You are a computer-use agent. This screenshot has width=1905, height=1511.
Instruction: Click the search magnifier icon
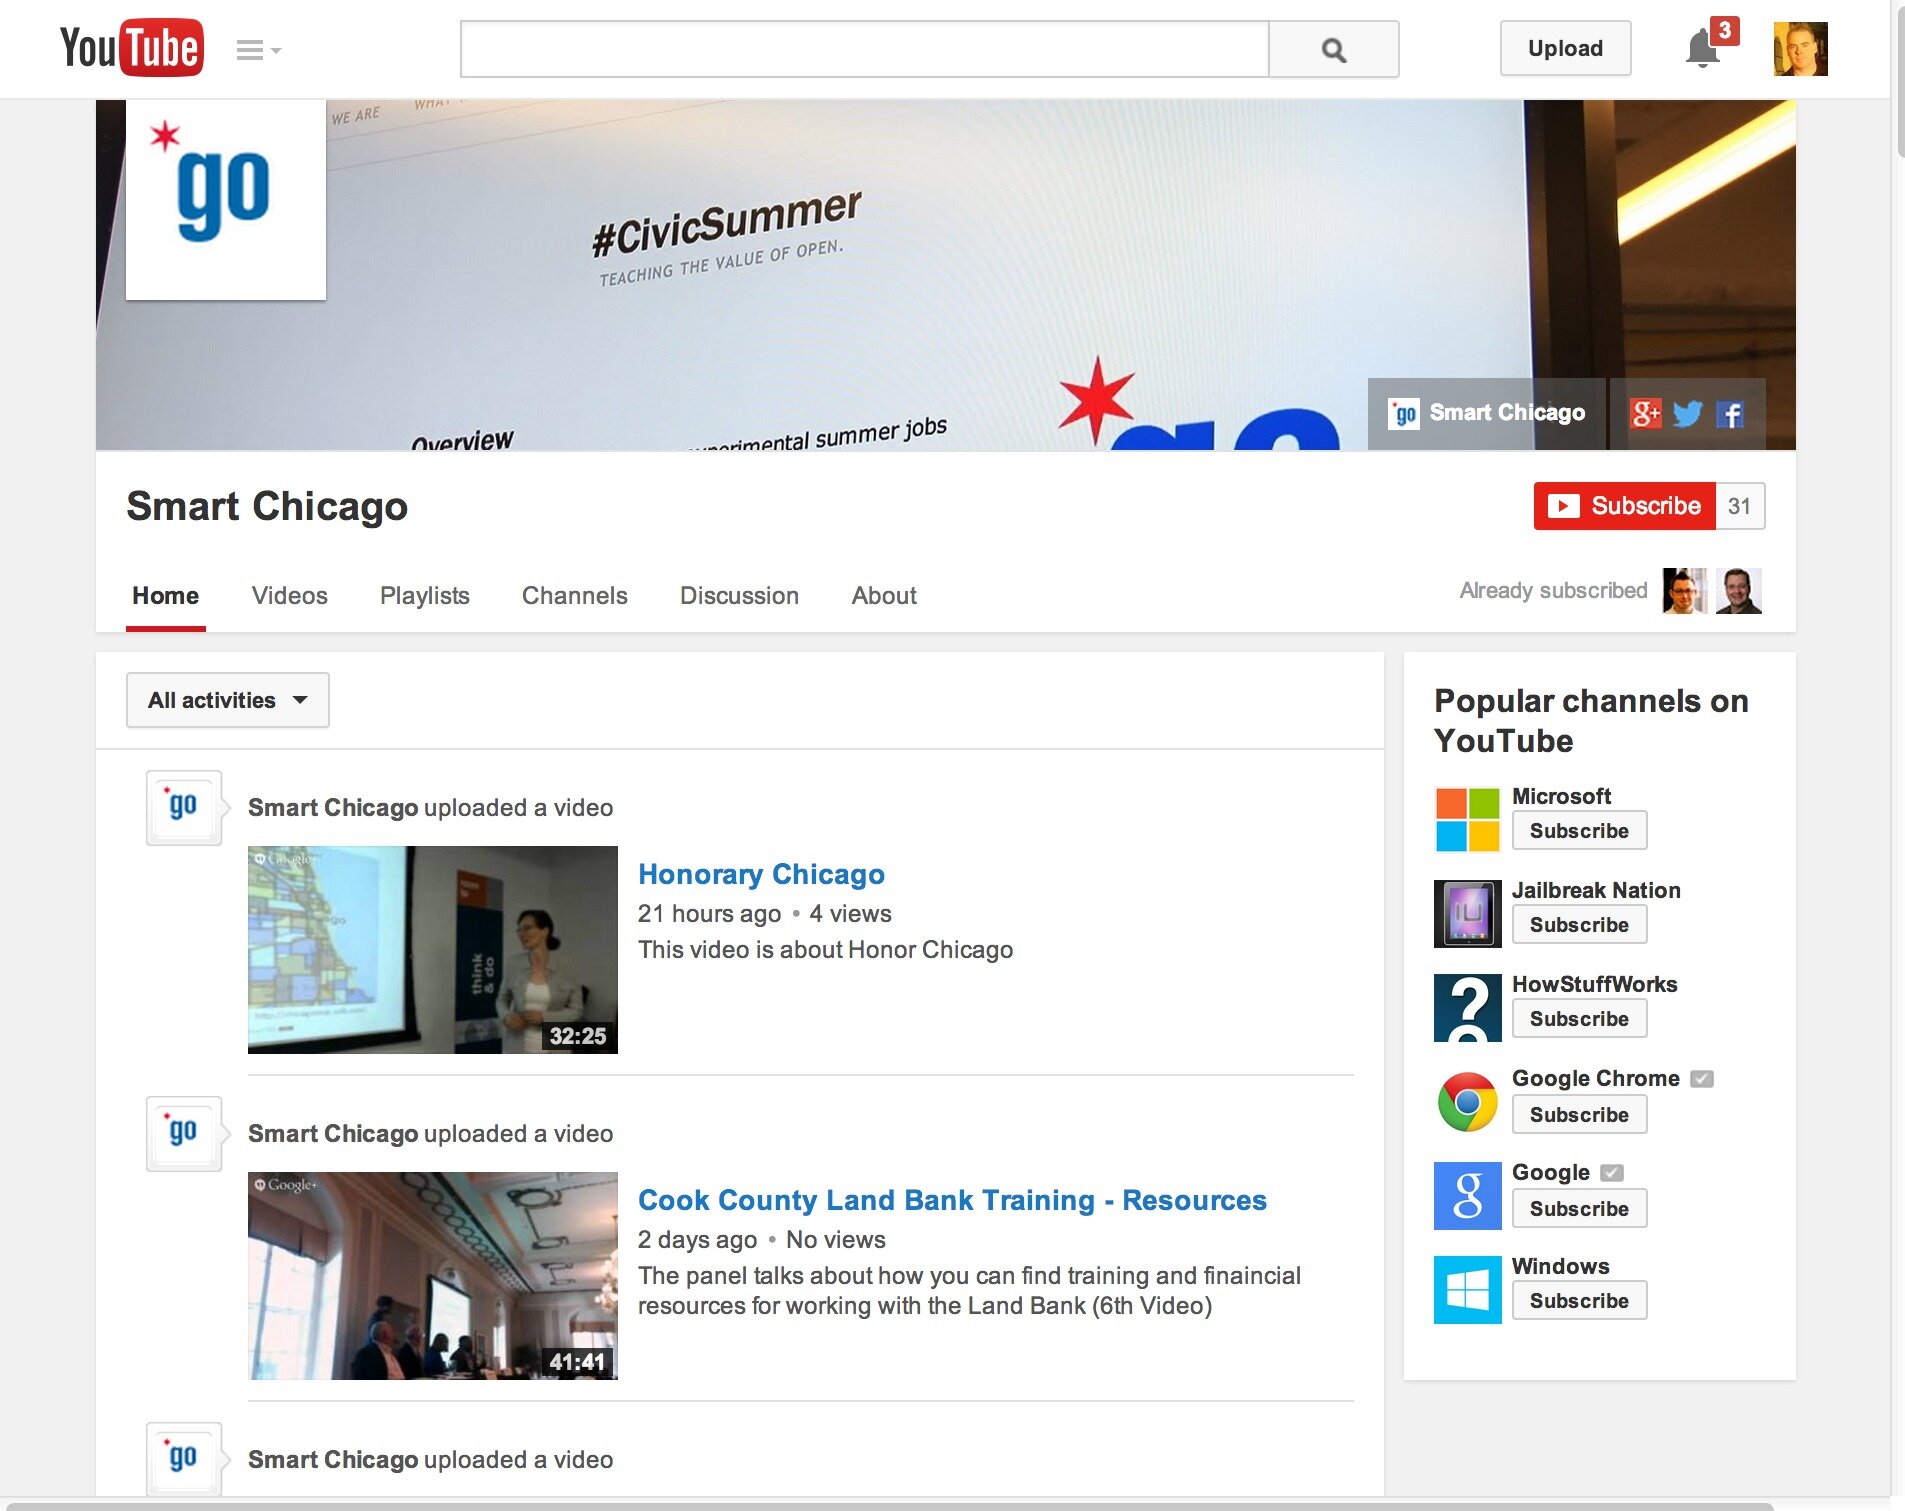tap(1333, 48)
